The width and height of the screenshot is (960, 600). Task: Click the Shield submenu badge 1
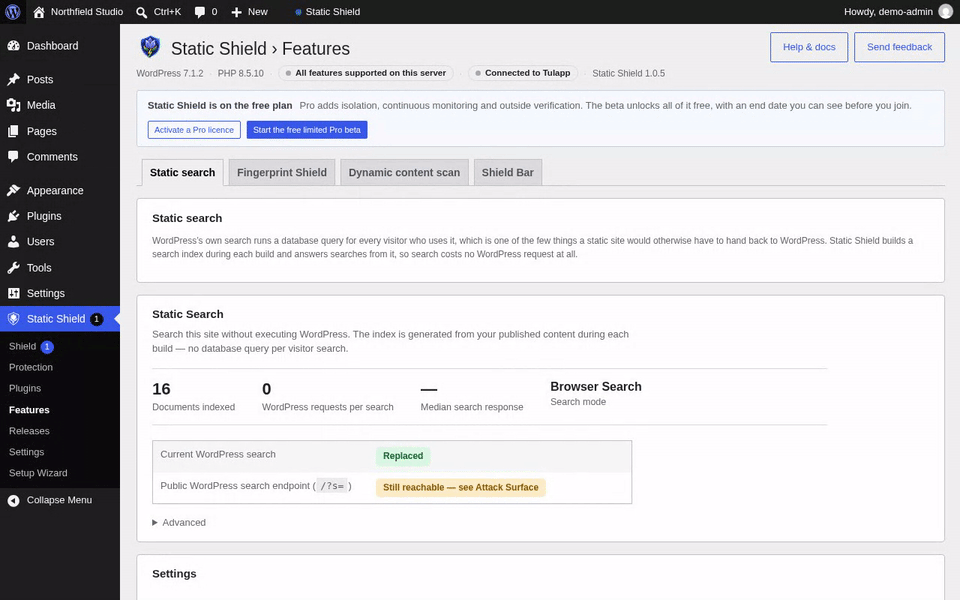click(x=47, y=347)
